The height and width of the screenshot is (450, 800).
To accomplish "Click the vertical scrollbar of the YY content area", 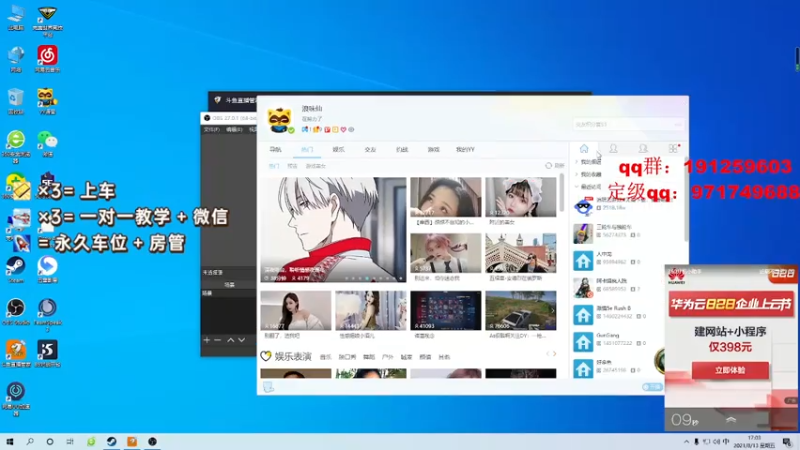I will click(x=562, y=191).
